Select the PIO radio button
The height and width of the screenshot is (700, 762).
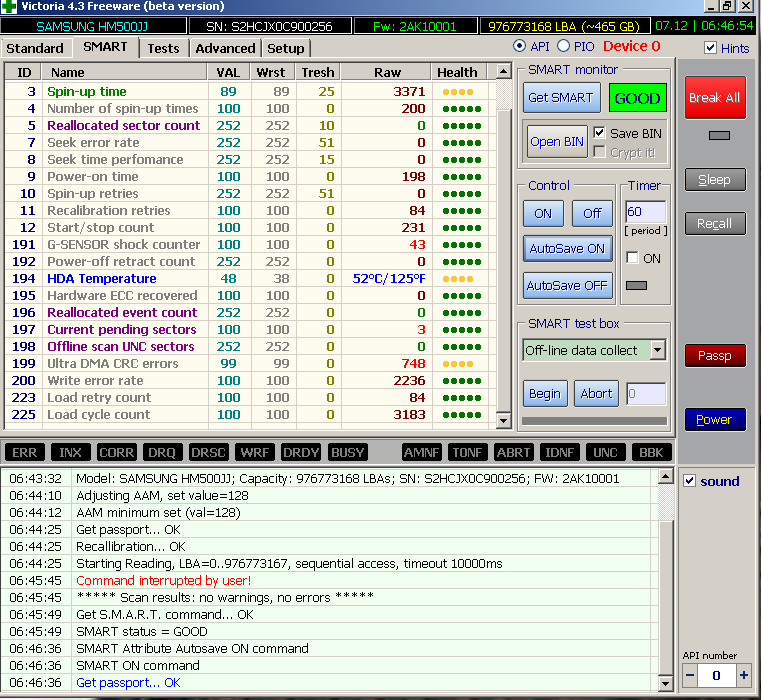tap(564, 46)
